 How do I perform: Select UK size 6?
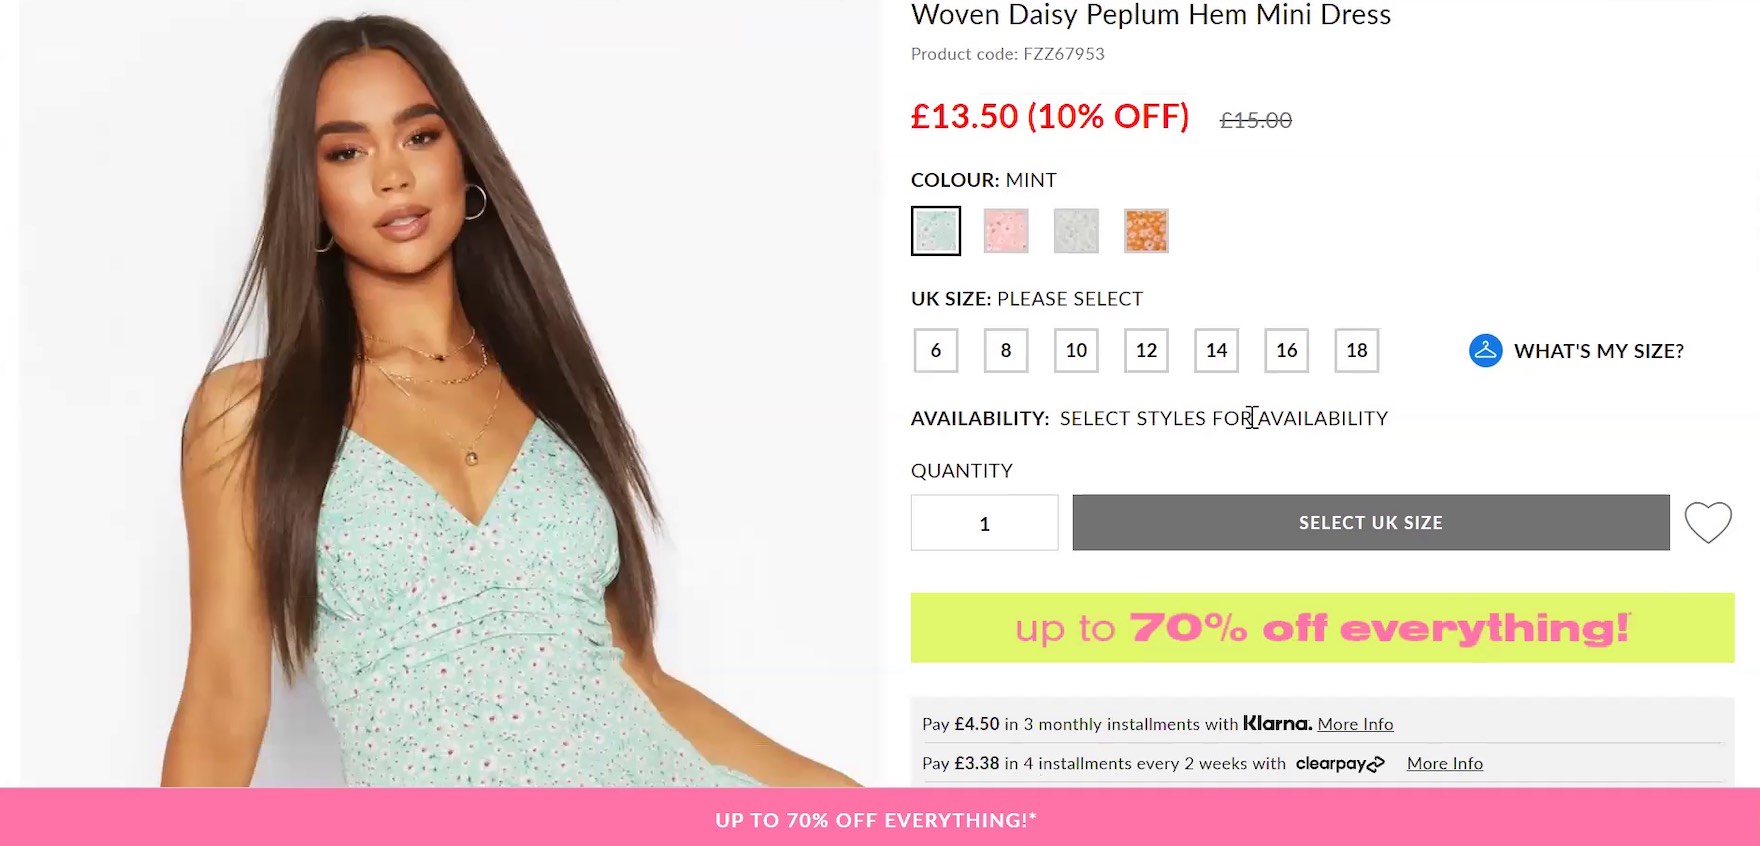[x=936, y=351]
